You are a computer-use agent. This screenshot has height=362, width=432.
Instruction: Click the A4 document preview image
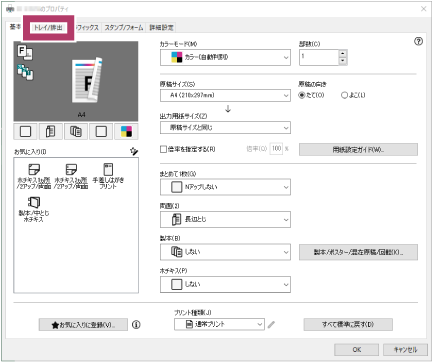(87, 80)
